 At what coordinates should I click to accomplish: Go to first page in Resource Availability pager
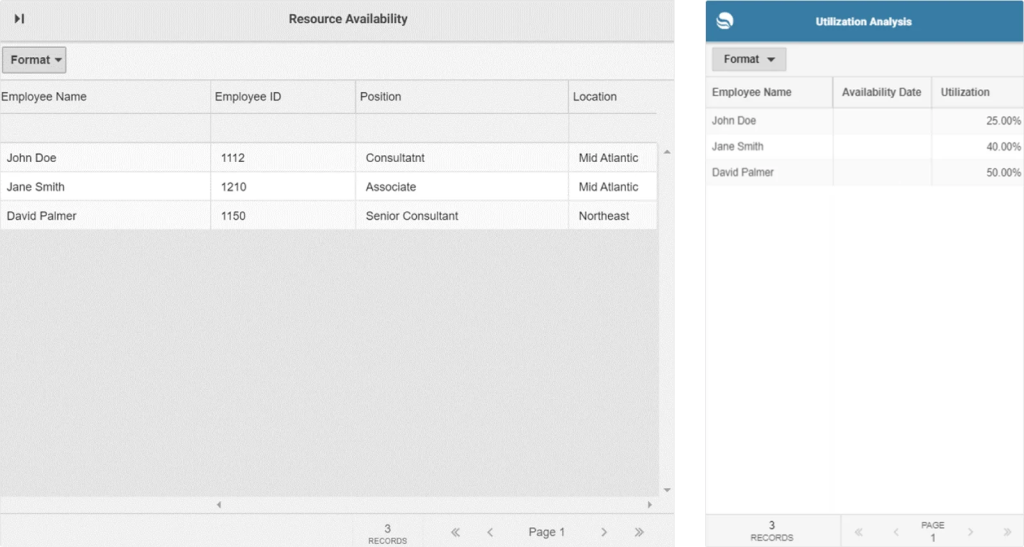point(456,532)
